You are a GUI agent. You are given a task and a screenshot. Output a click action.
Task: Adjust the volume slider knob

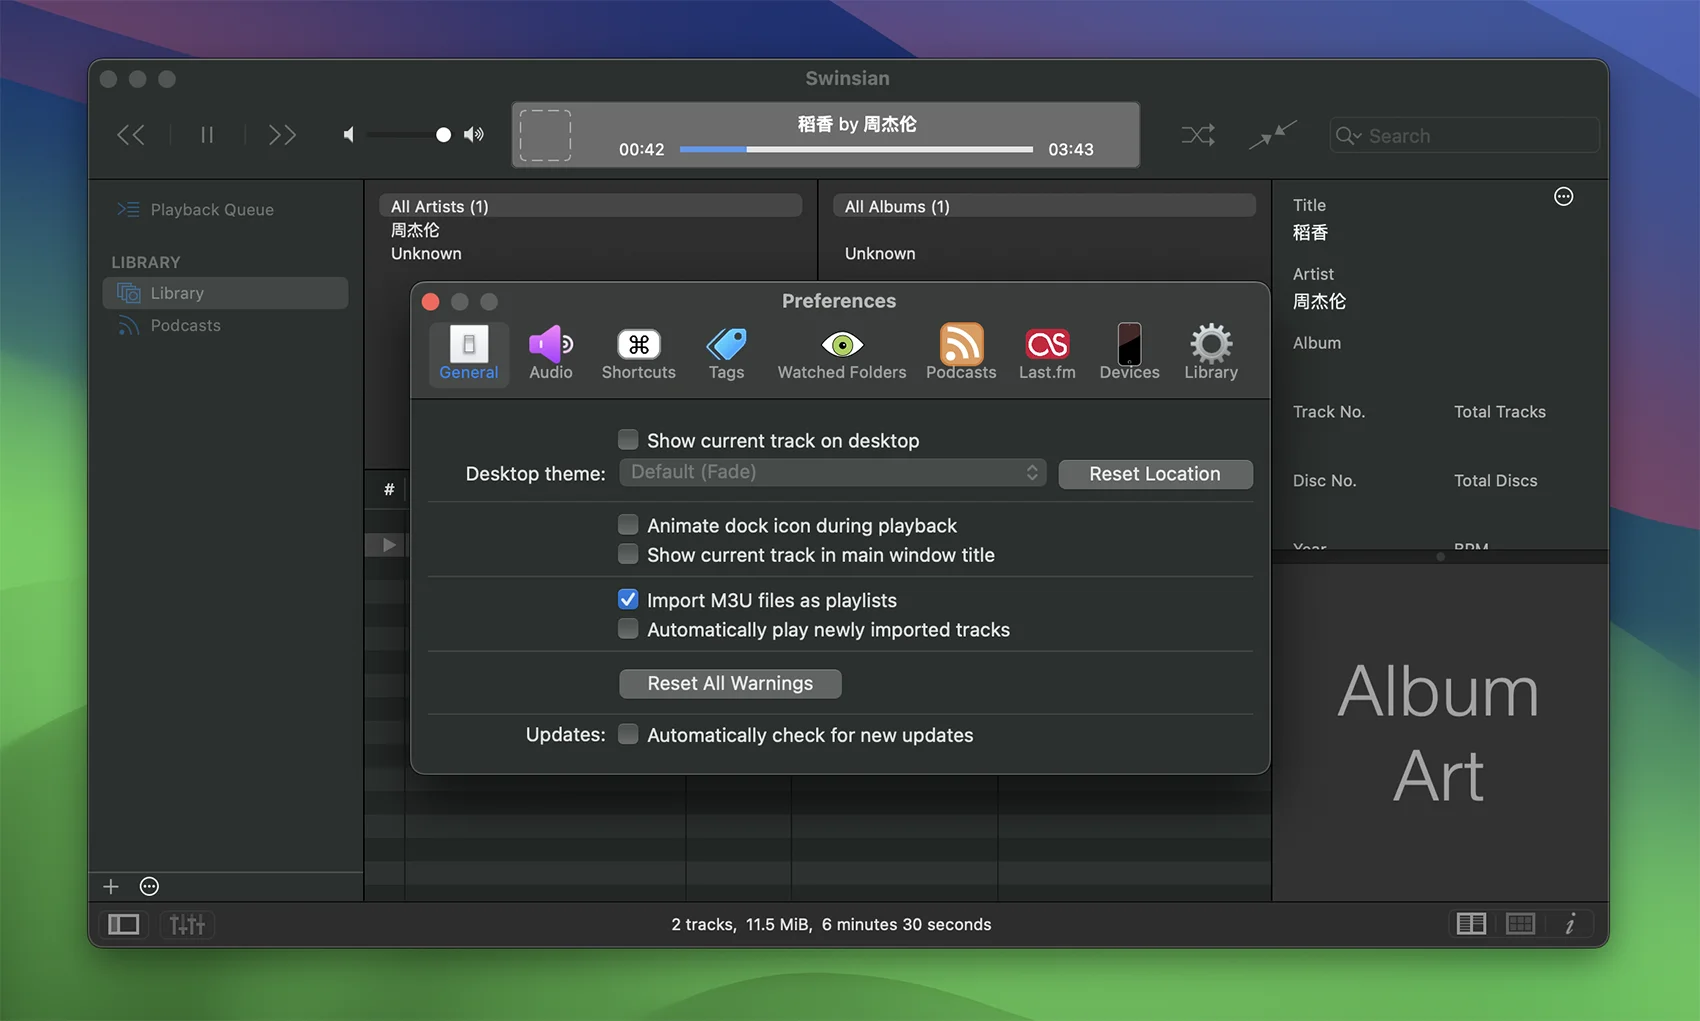(443, 135)
